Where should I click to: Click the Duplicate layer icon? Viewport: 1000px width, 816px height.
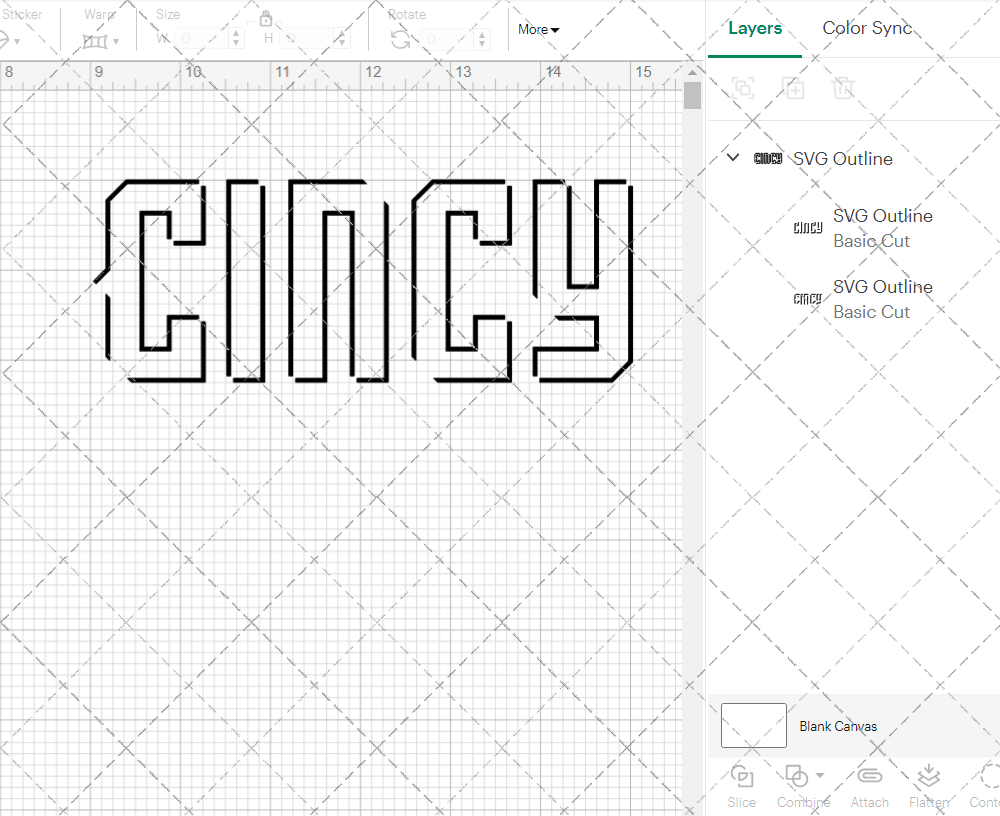pyautogui.click(x=794, y=88)
